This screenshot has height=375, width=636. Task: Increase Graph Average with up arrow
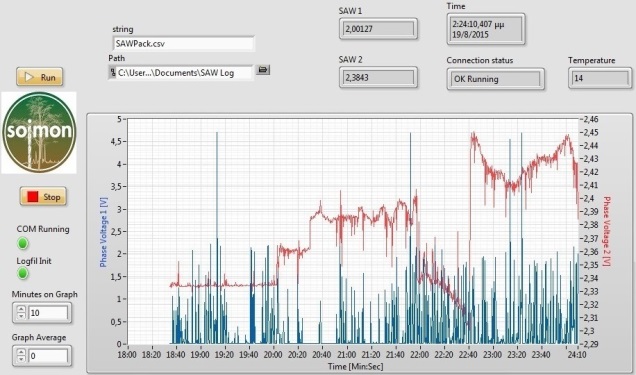[21, 353]
